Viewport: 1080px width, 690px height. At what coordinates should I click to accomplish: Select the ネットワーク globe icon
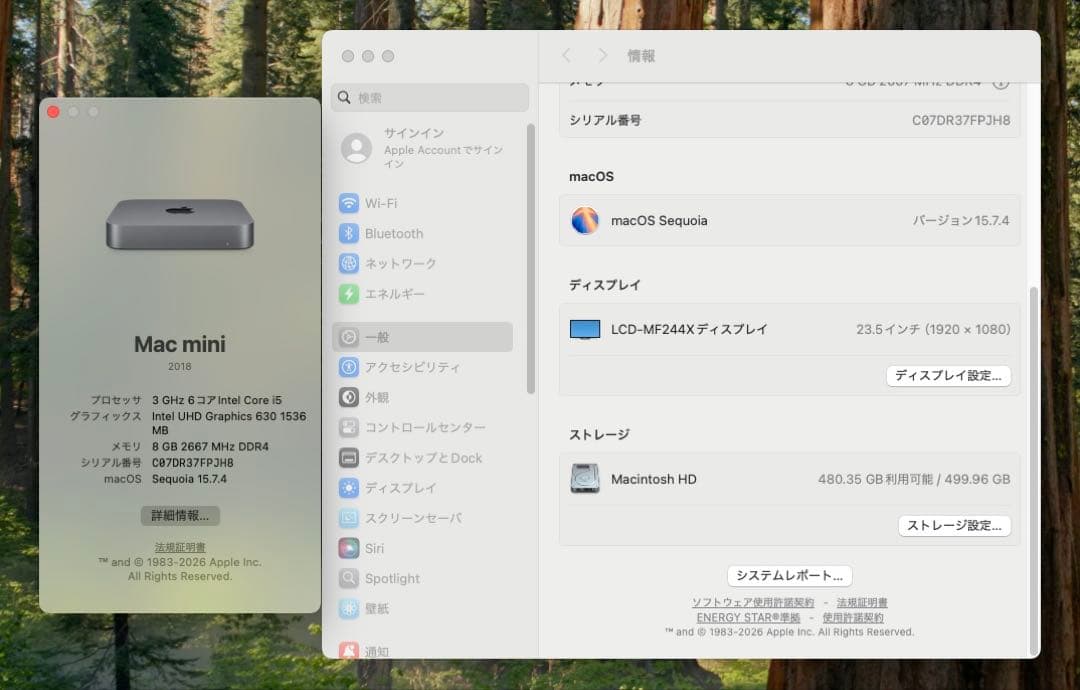point(349,263)
